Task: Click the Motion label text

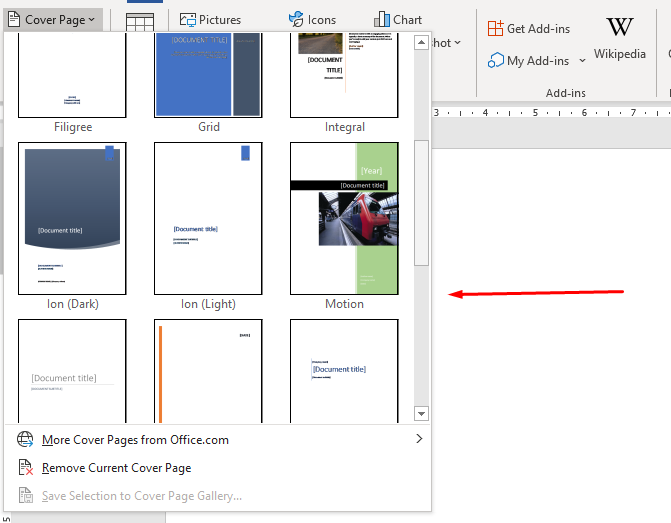Action: (344, 304)
